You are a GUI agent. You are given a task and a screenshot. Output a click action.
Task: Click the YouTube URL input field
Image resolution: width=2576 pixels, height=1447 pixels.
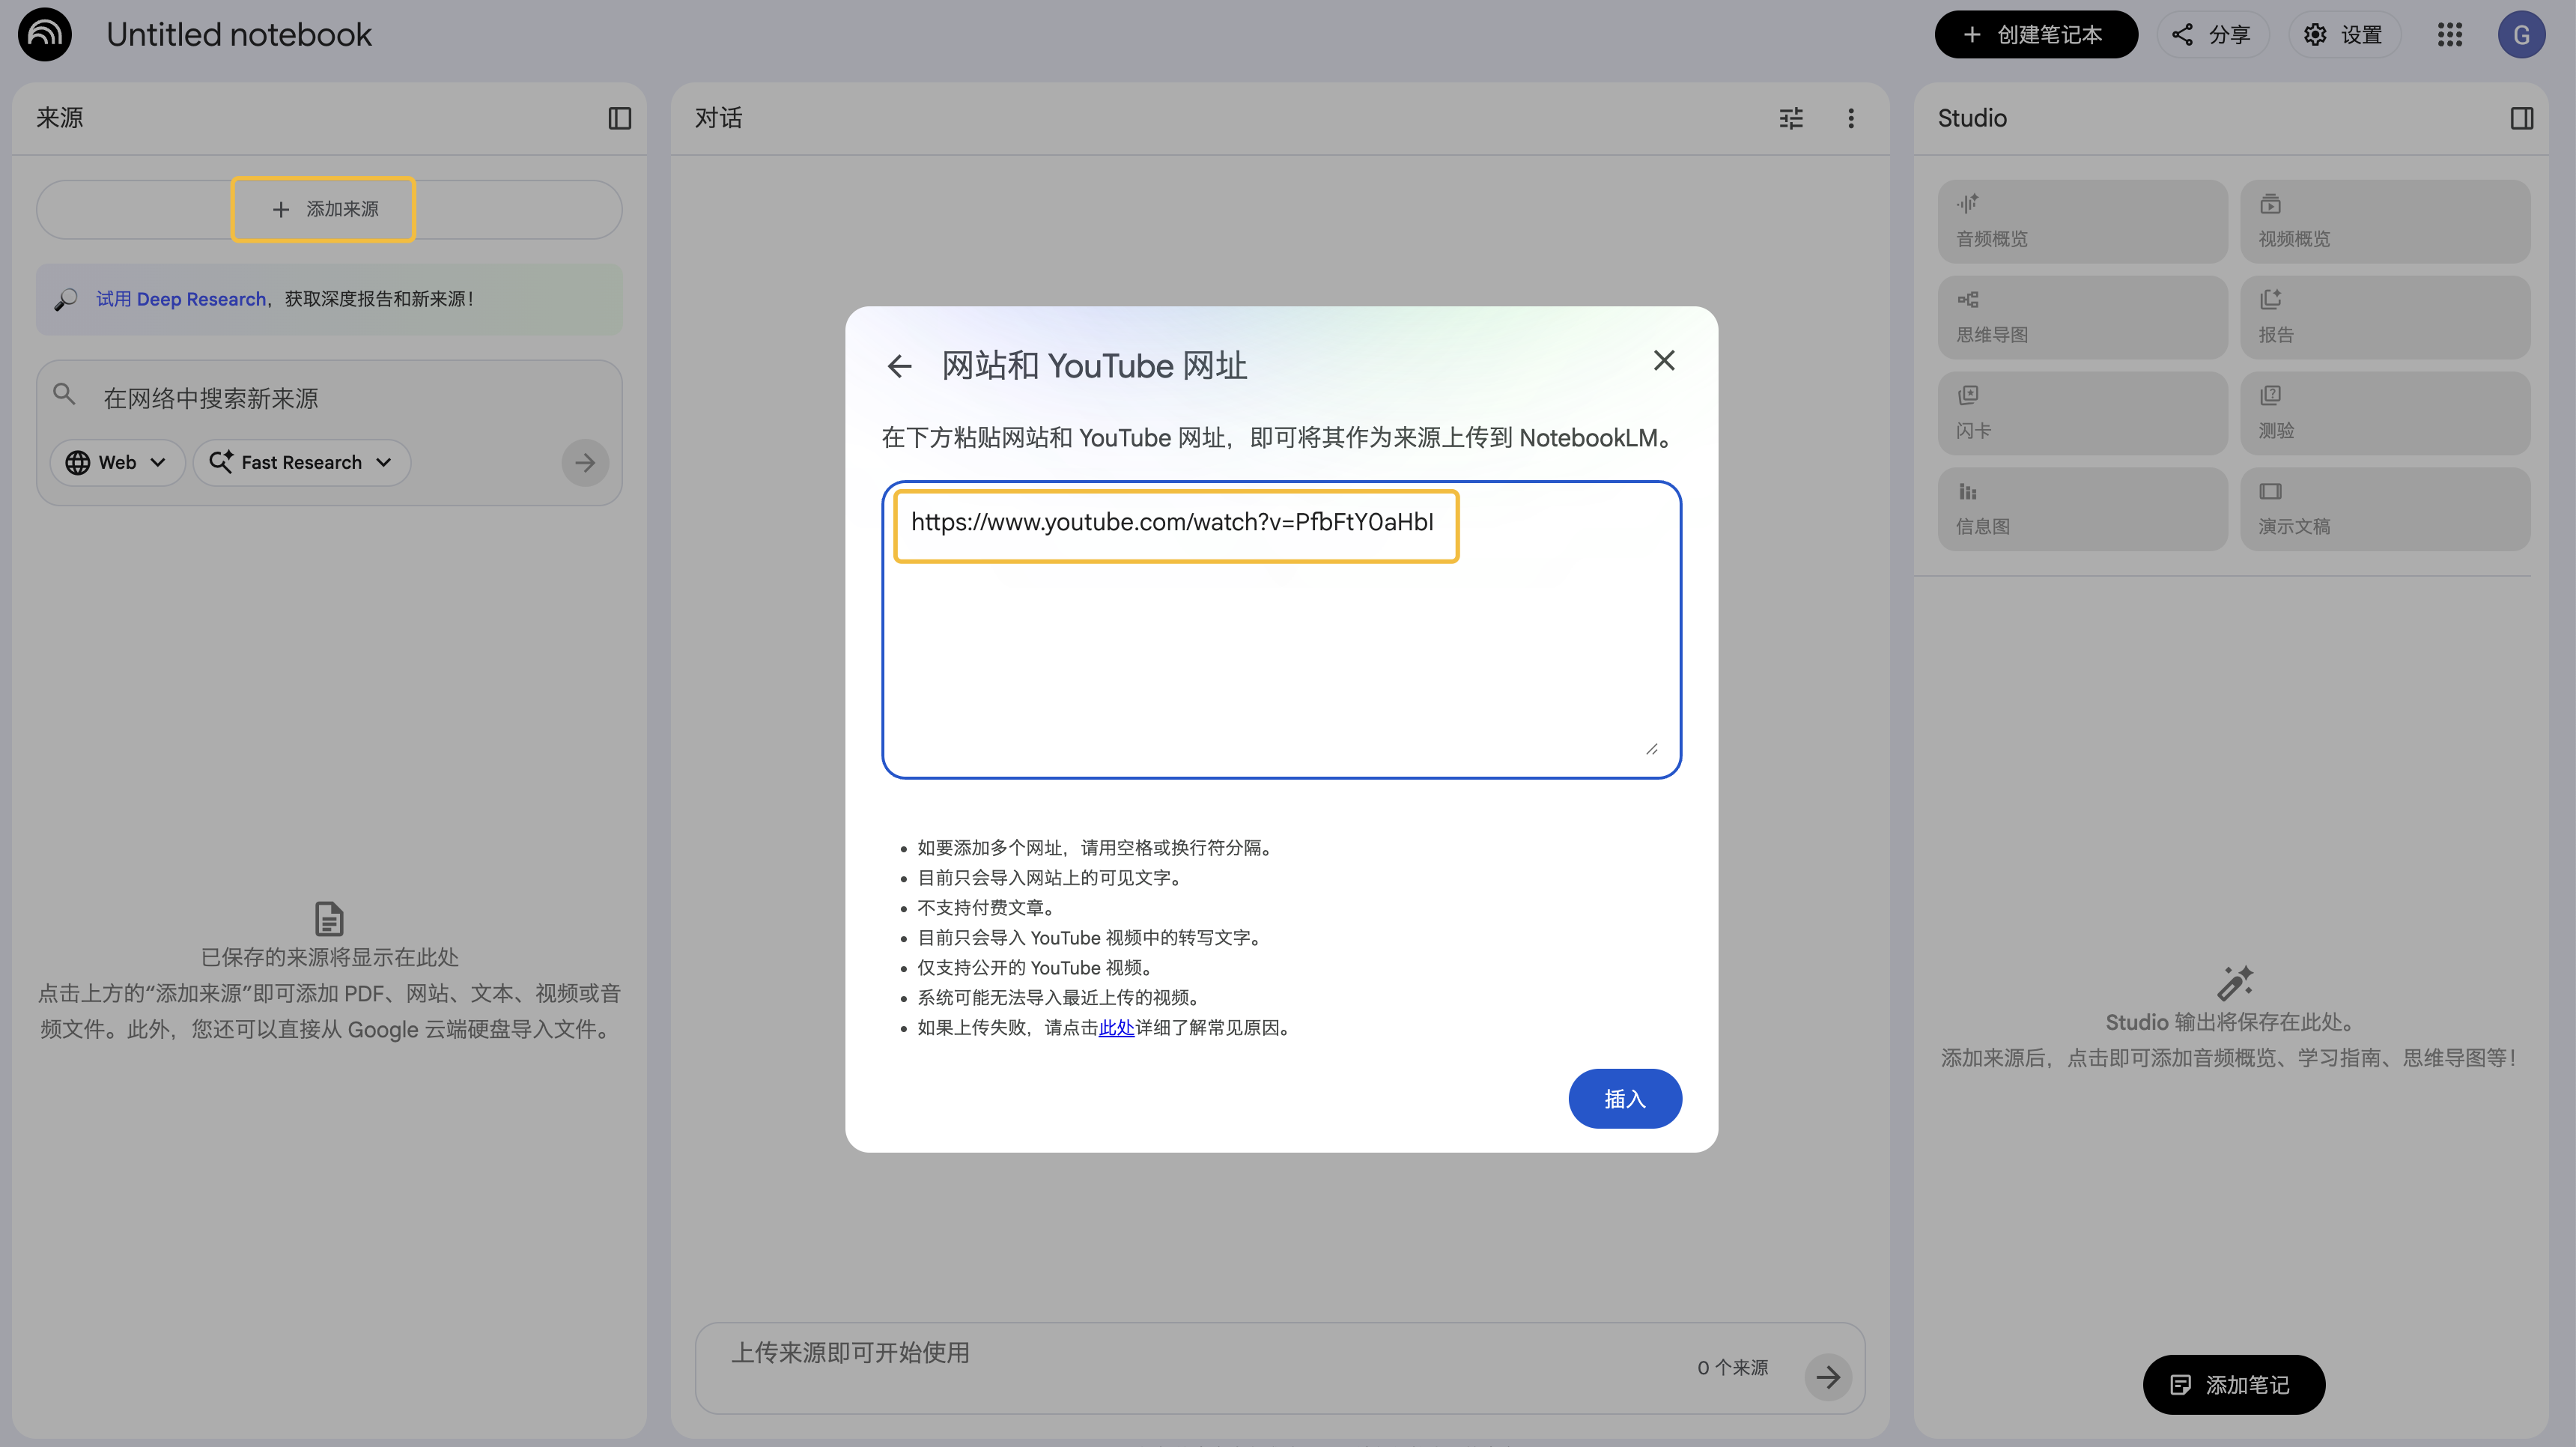click(1175, 525)
